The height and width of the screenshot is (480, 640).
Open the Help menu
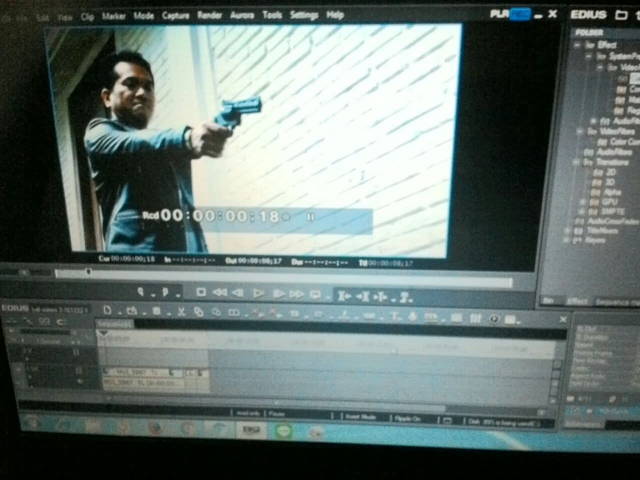point(335,15)
